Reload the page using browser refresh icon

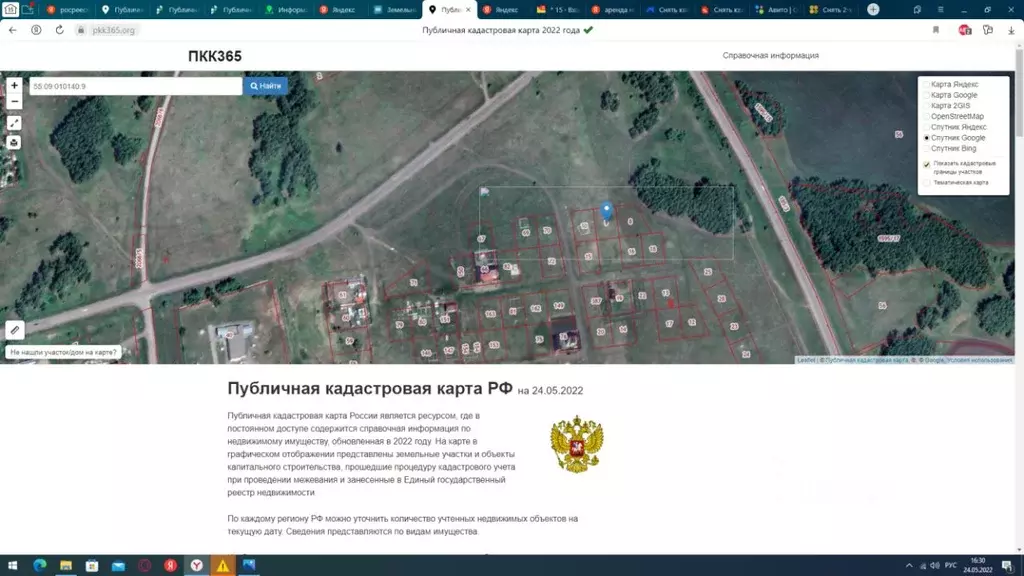click(60, 30)
